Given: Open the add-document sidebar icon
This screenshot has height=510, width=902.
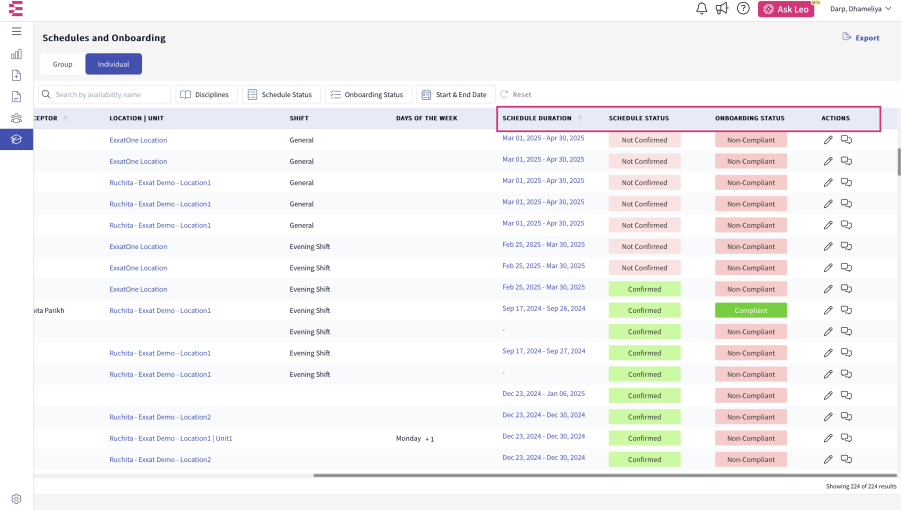Looking at the screenshot, I should [x=16, y=75].
